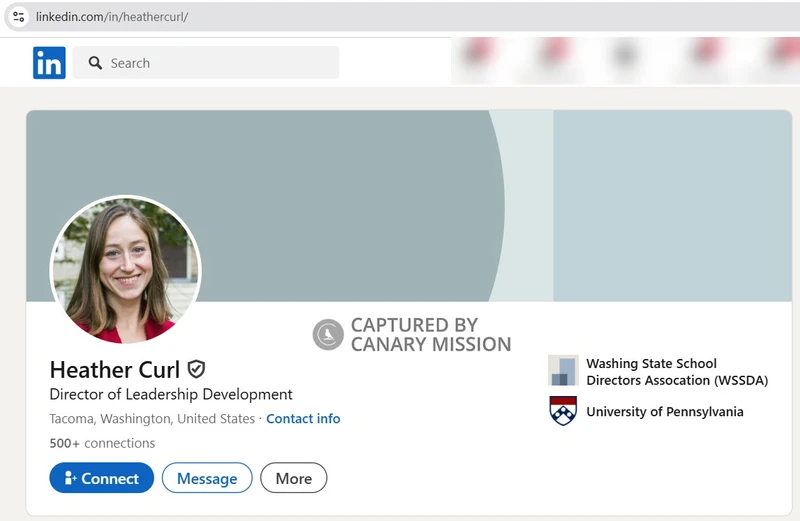
Task: Open the Contact info link
Action: pyautogui.click(x=303, y=418)
